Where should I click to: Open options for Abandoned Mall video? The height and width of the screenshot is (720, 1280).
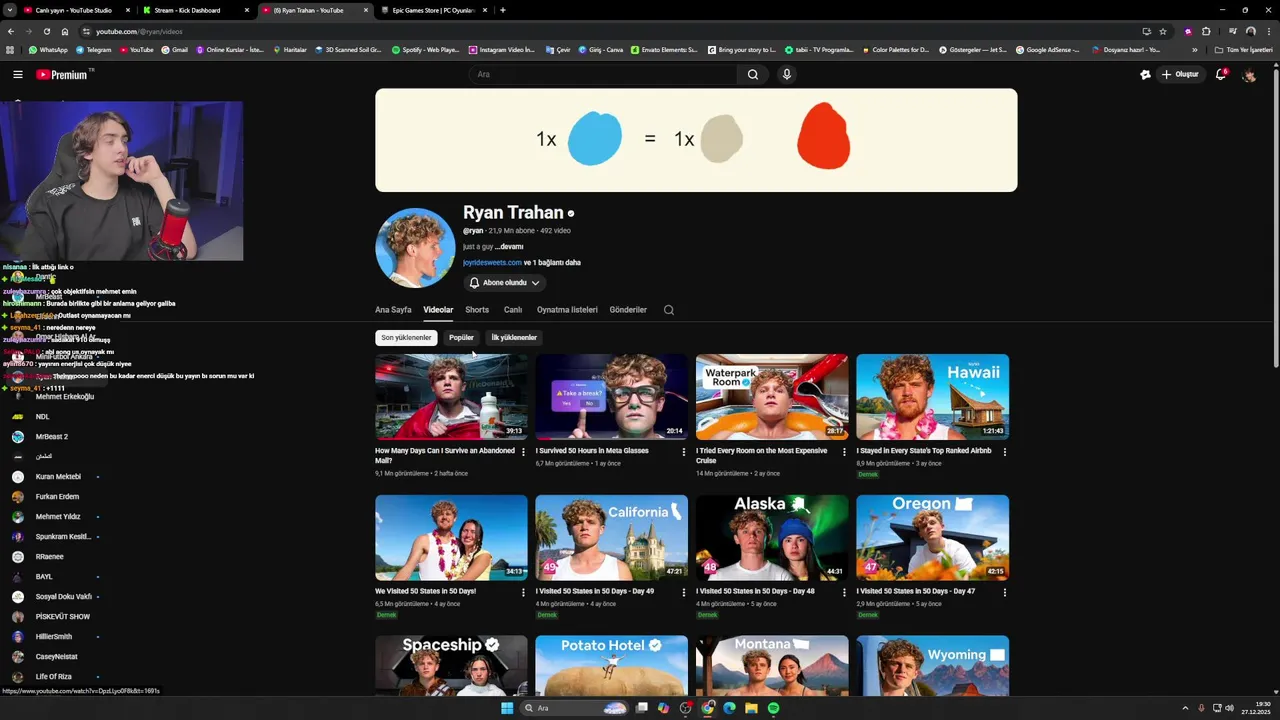point(523,452)
